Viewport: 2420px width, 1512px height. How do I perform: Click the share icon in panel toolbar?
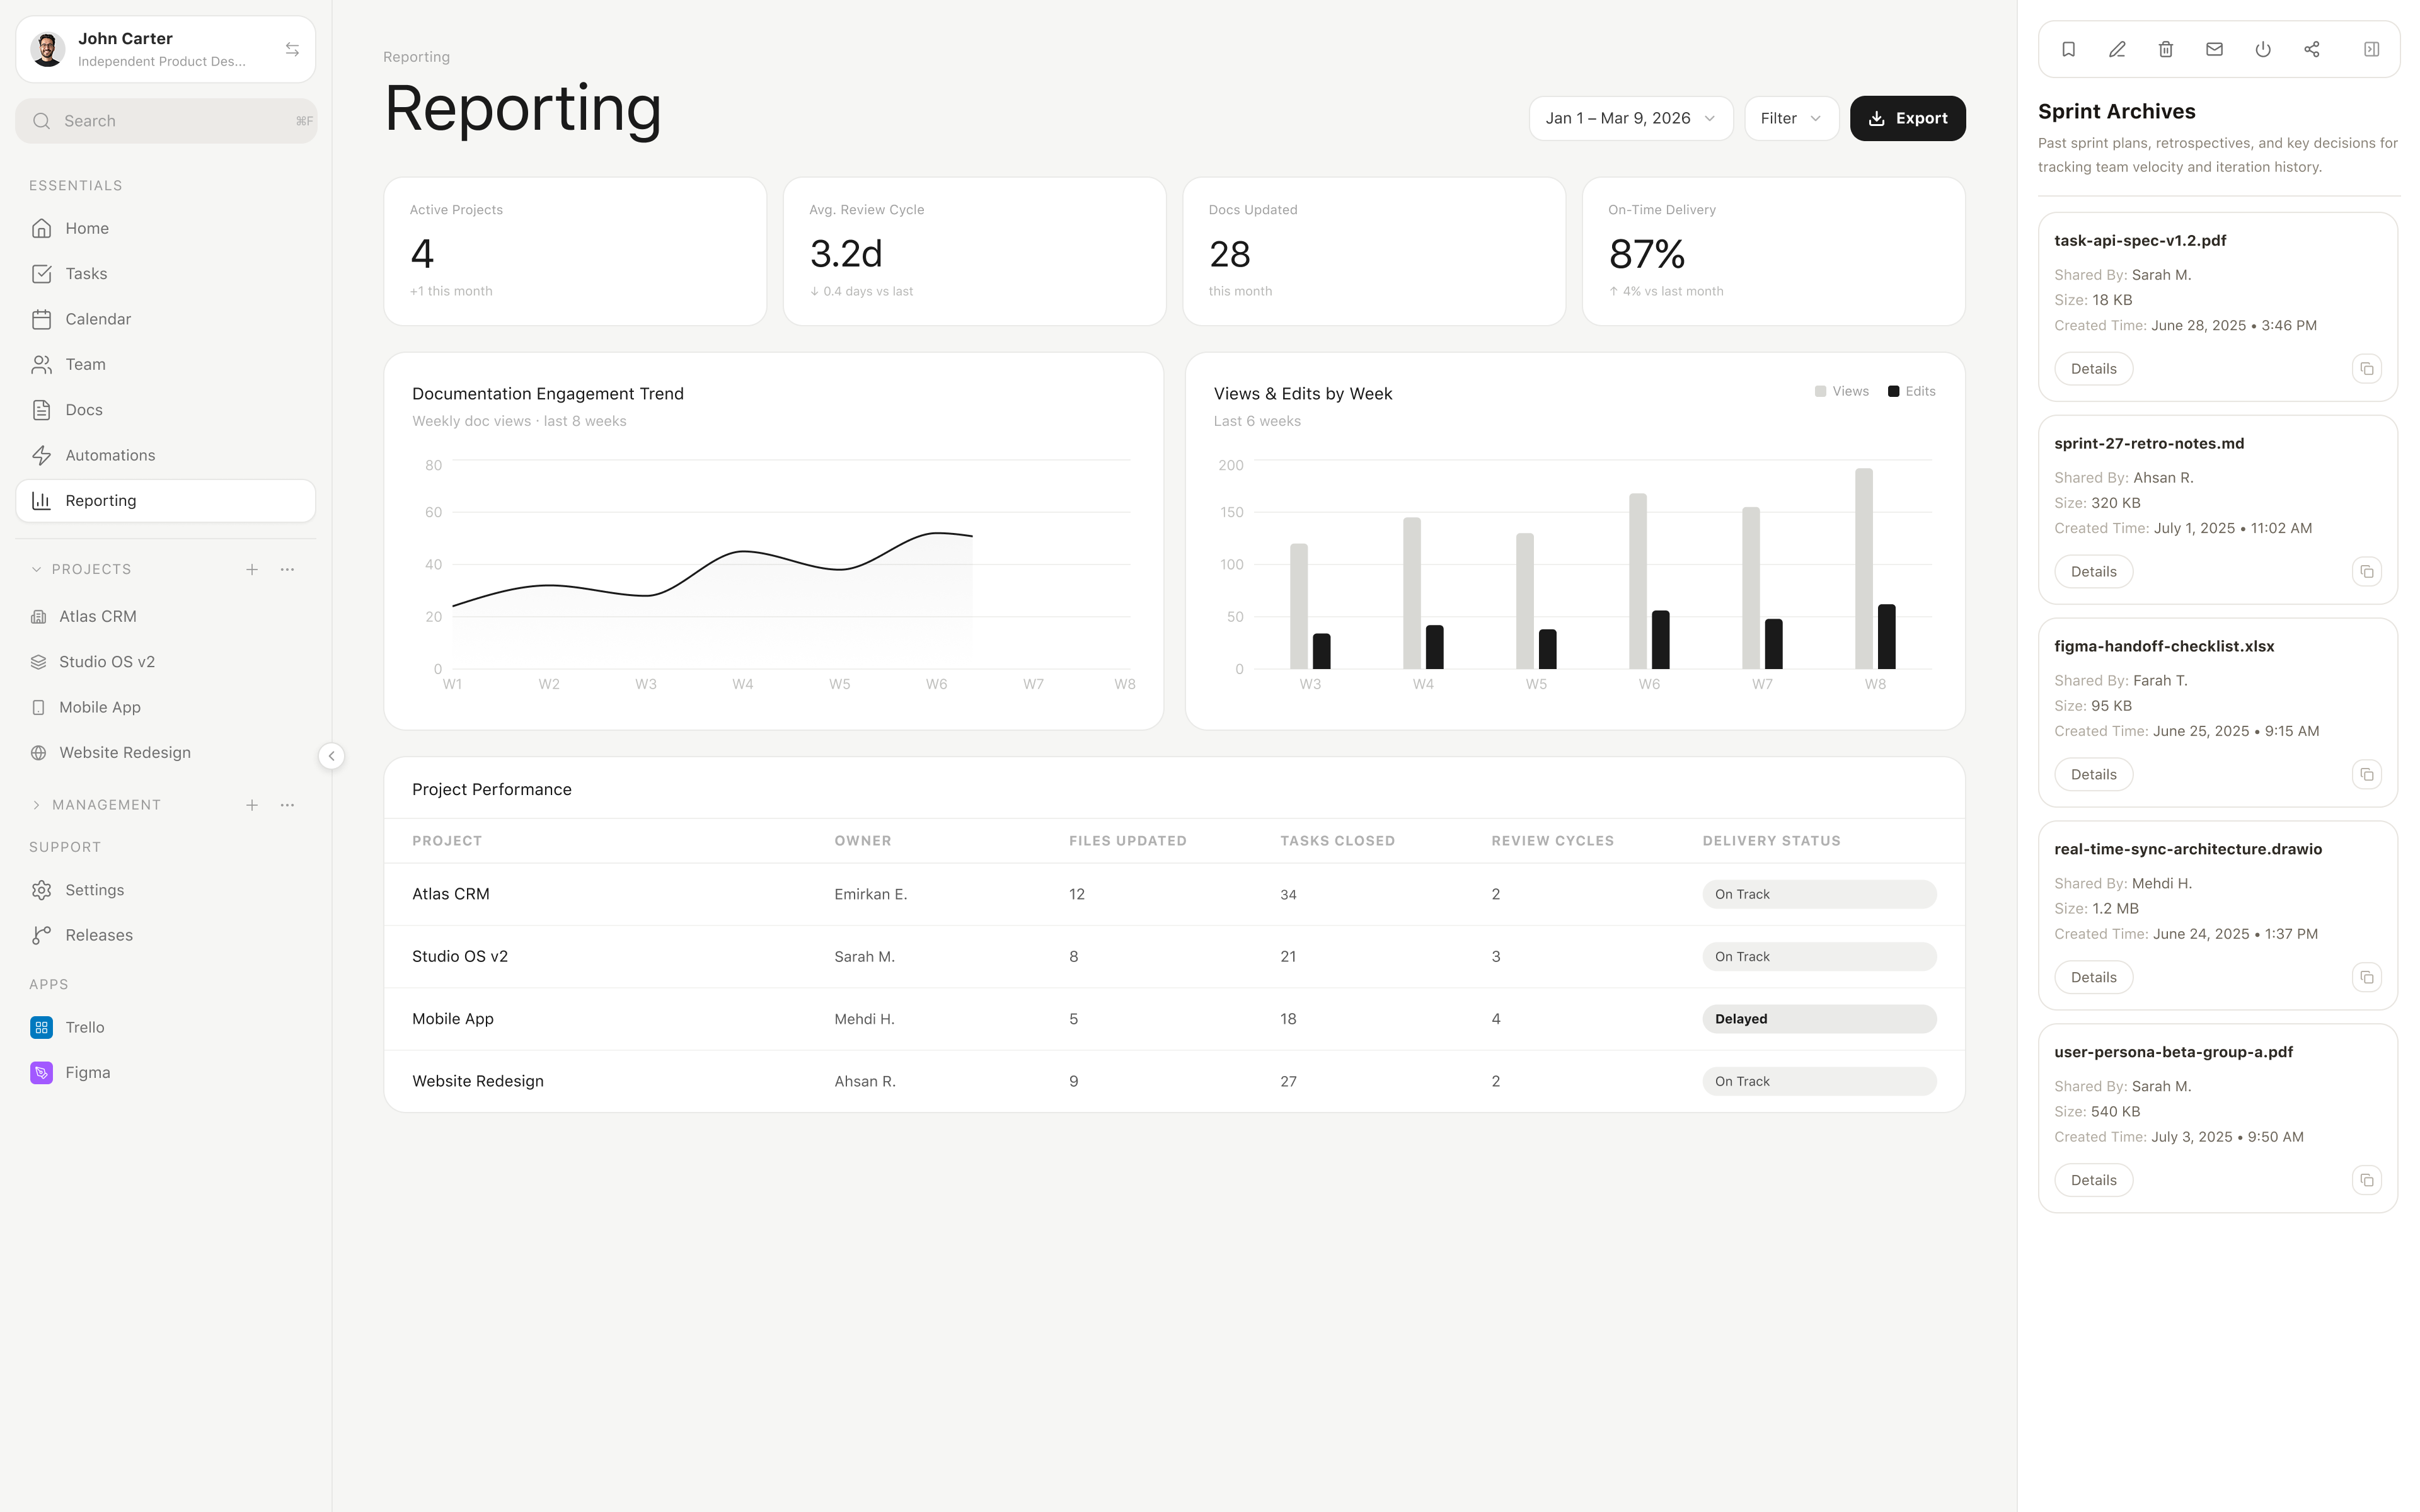pyautogui.click(x=2311, y=49)
